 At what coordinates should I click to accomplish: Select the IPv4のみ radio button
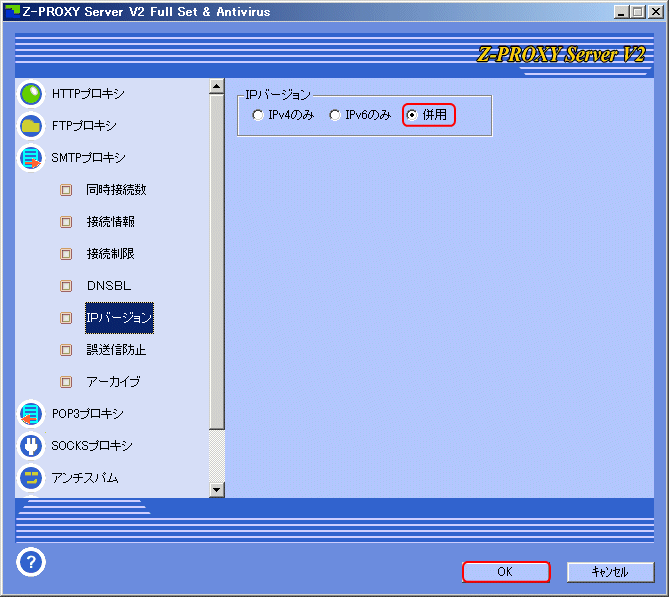257,115
